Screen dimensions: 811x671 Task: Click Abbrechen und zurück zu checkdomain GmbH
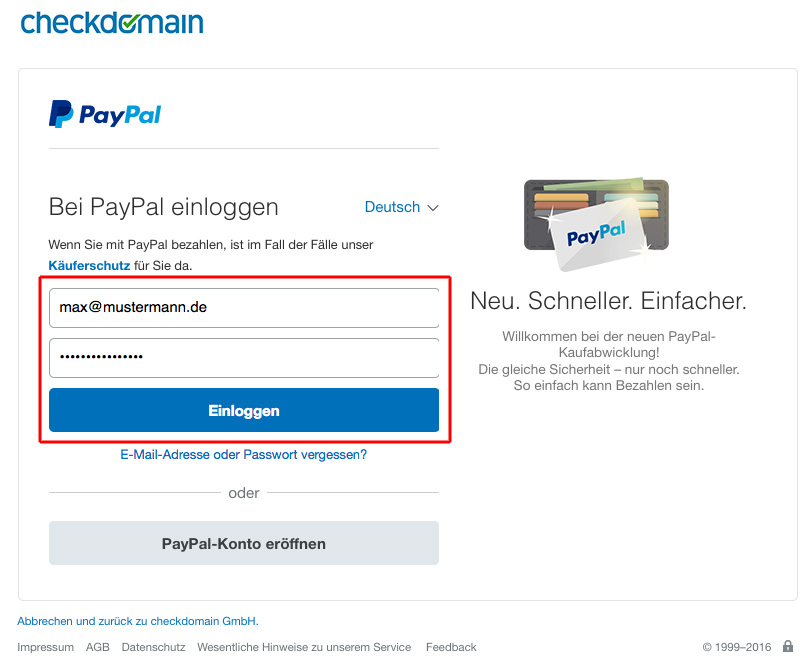click(x=138, y=621)
